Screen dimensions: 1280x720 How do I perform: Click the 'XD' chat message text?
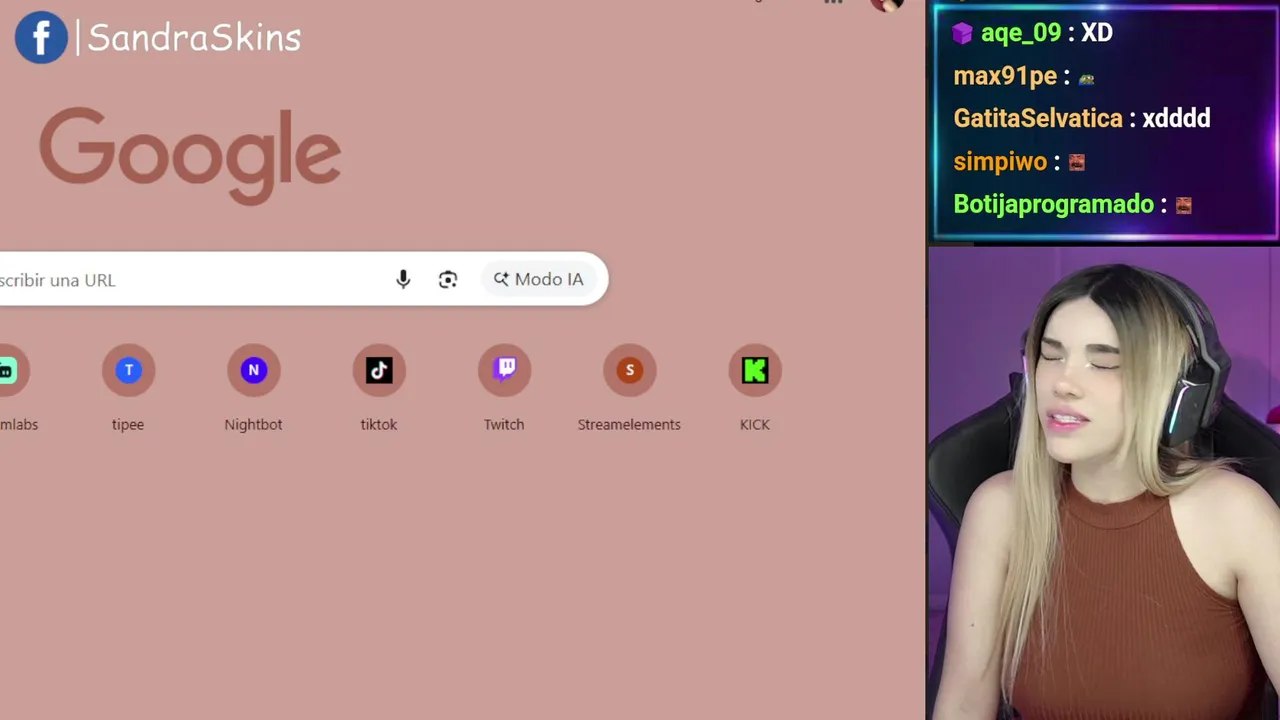[x=1097, y=33]
